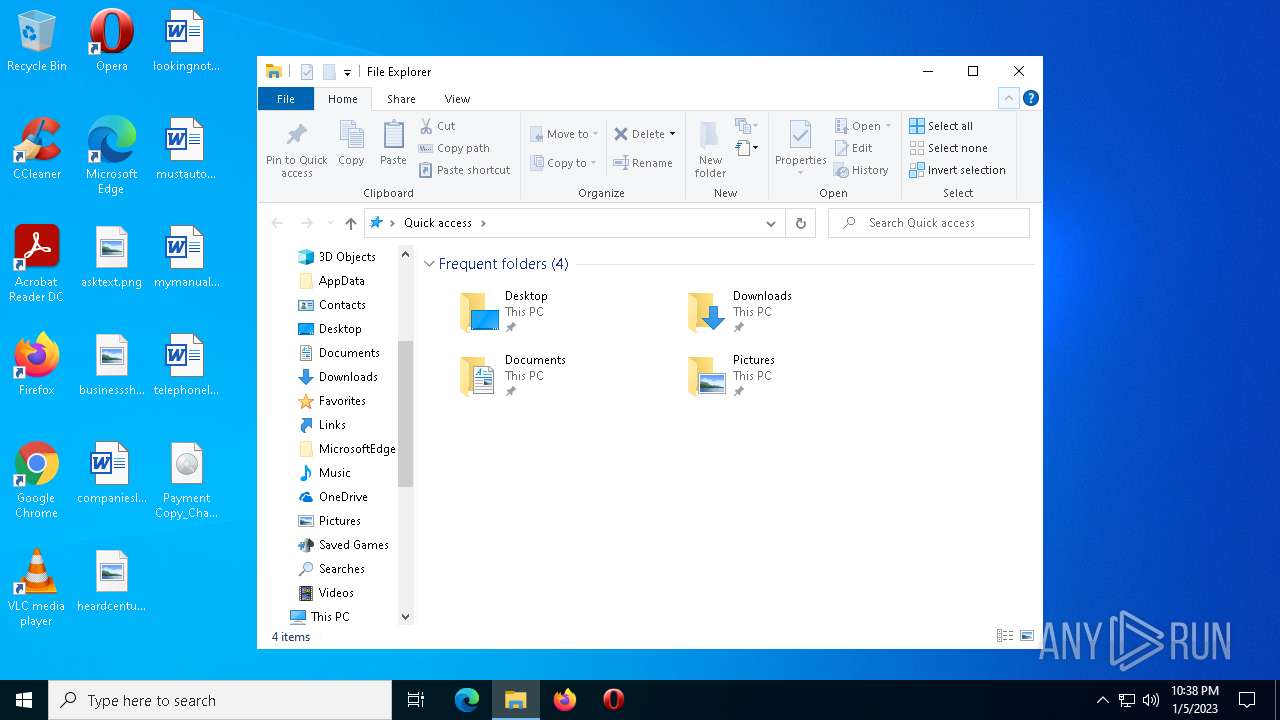Screen dimensions: 1280x720
Task: Select Saved Games in navigation pane
Action: (344, 545)
